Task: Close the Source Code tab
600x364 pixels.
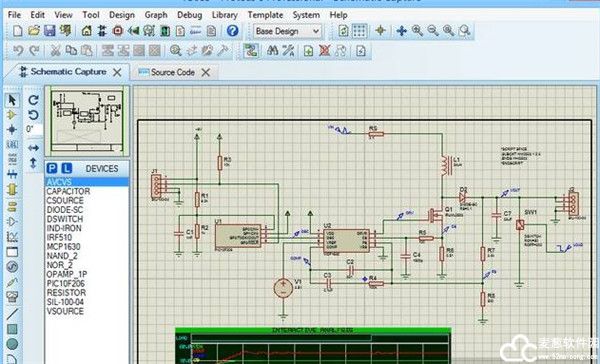Action: point(205,72)
